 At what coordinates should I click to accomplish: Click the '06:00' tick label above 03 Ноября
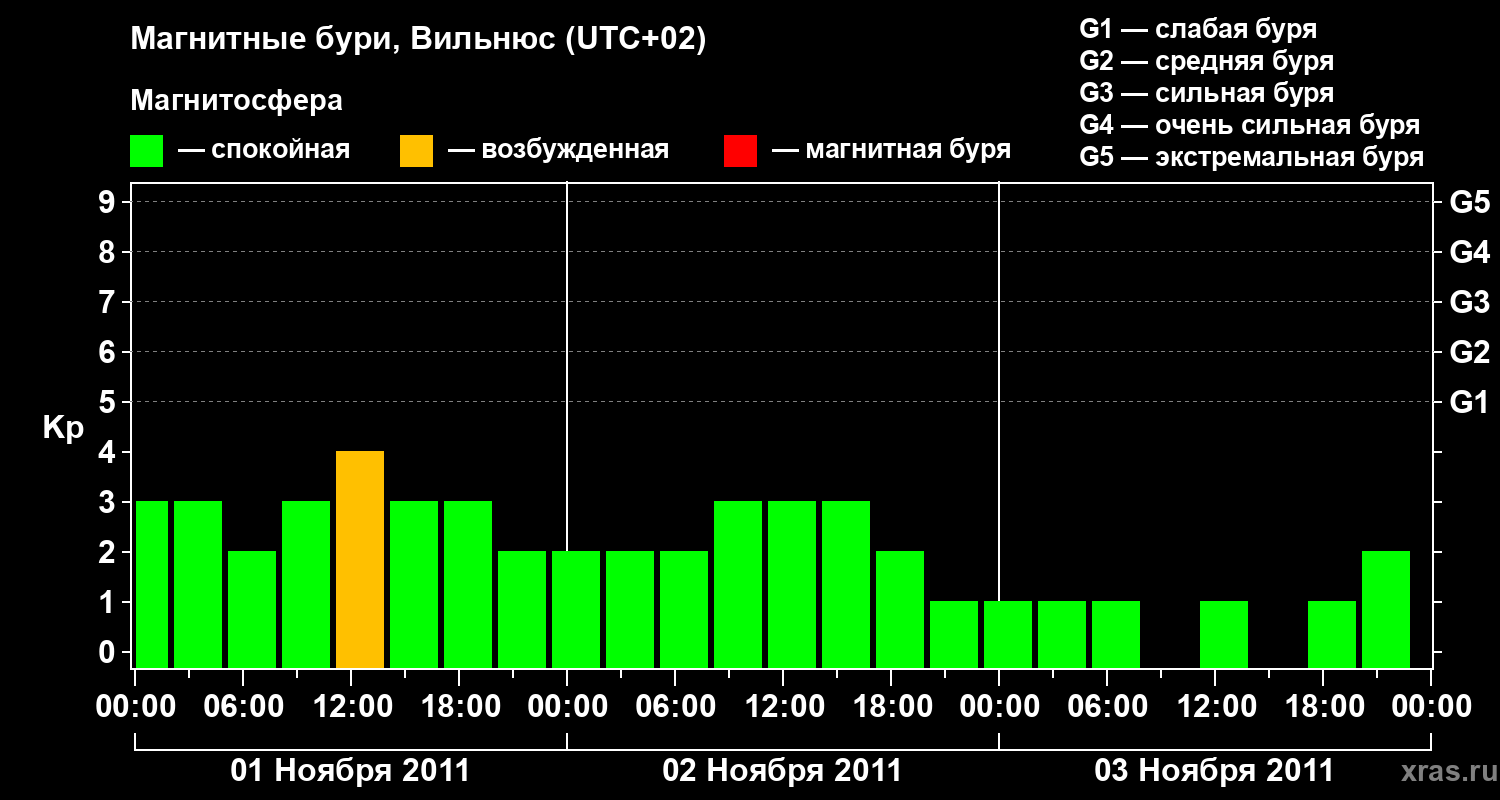[x=1108, y=706]
